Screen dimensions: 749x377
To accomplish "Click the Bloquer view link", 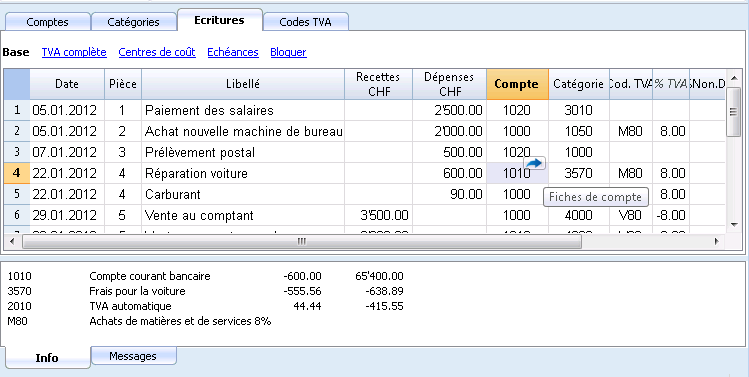I will (x=288, y=52).
